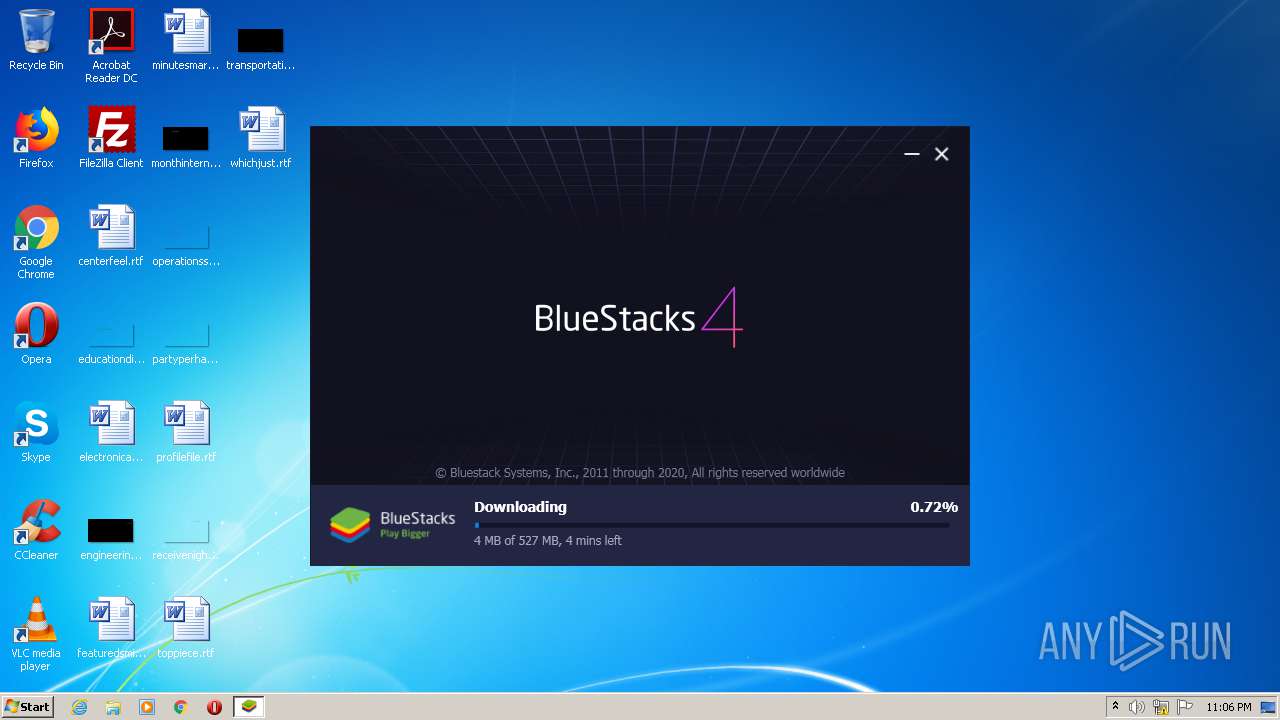The image size is (1280, 720).
Task: Launch VLC media player shortcut
Action: tap(36, 634)
